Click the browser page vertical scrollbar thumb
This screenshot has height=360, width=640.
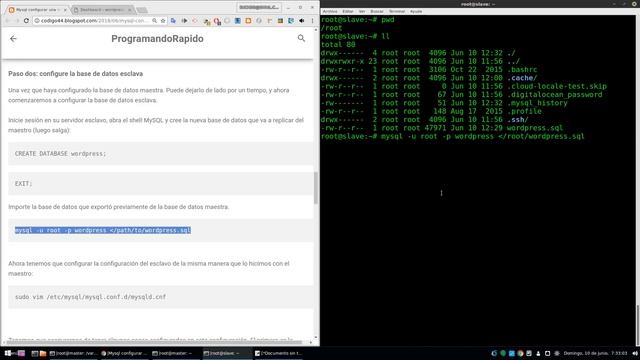pos(316,188)
